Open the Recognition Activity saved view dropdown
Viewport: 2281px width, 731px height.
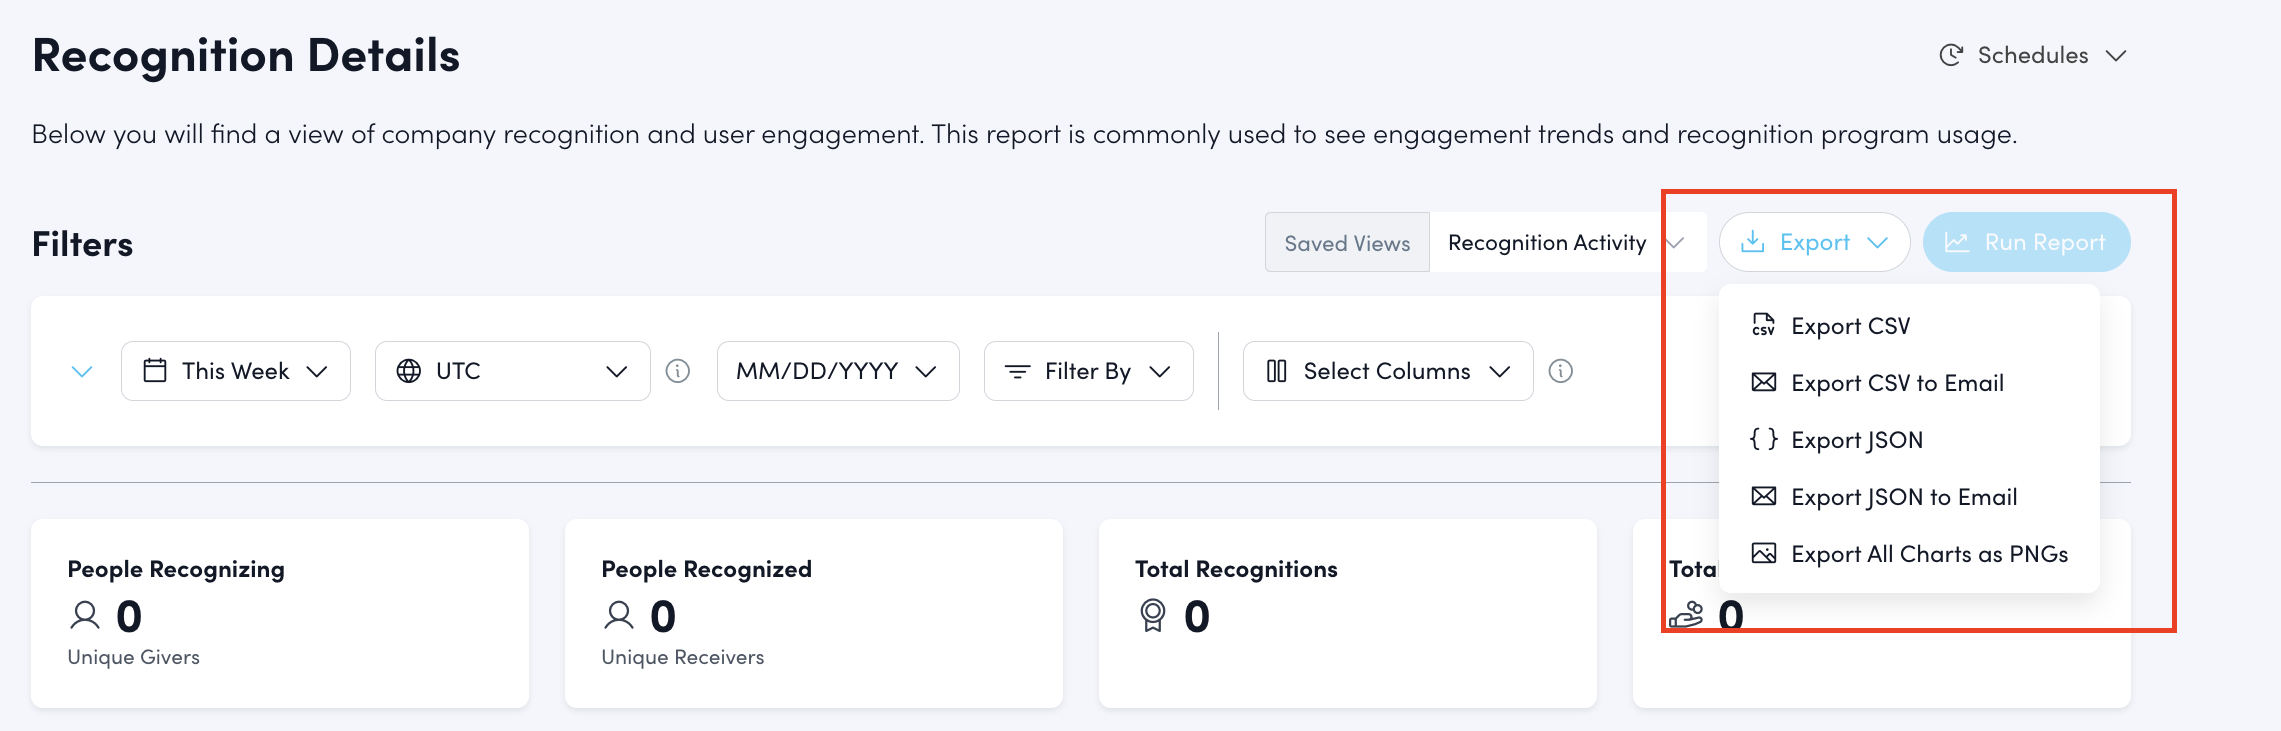coord(1565,242)
